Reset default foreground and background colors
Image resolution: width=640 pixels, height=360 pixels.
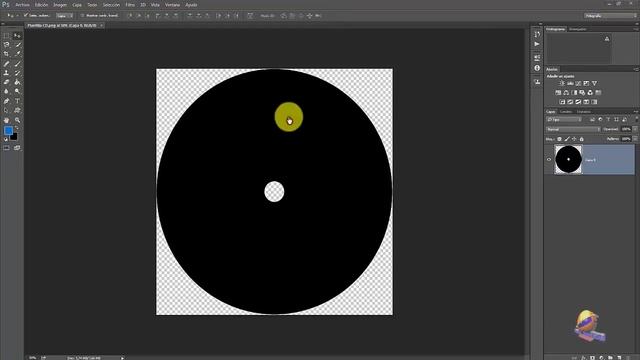click(x=6, y=139)
